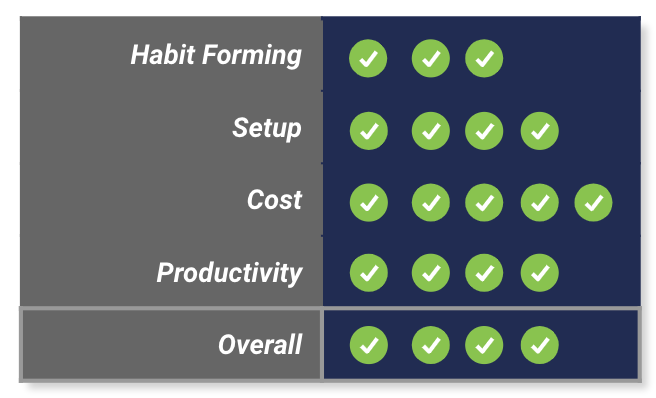This screenshot has height=398, width=656.
Task: Click the fourth checkmark in Overall row
Action: [x=540, y=345]
